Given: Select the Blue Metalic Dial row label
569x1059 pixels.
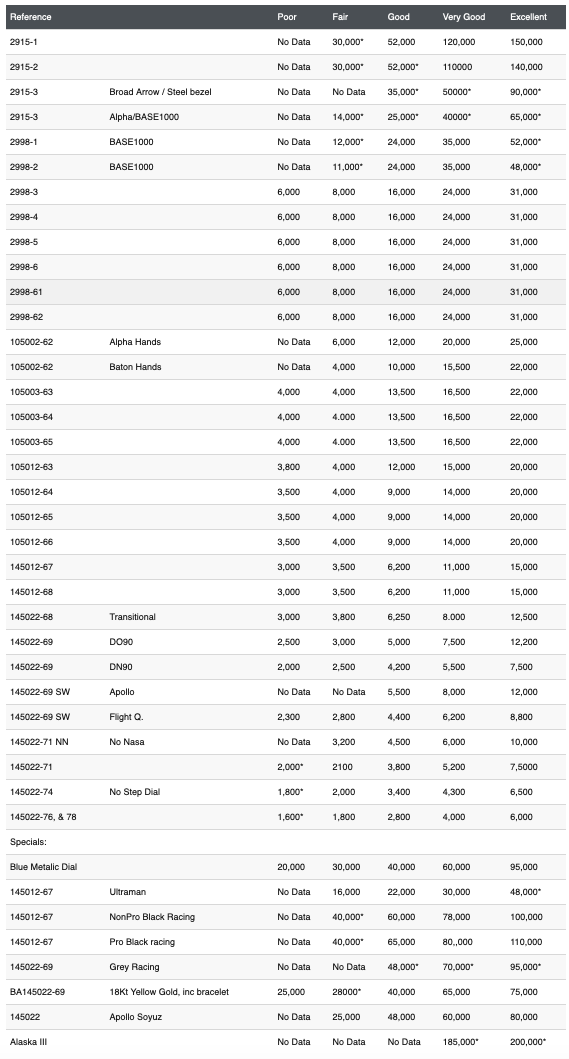Looking at the screenshot, I should 43,867.
